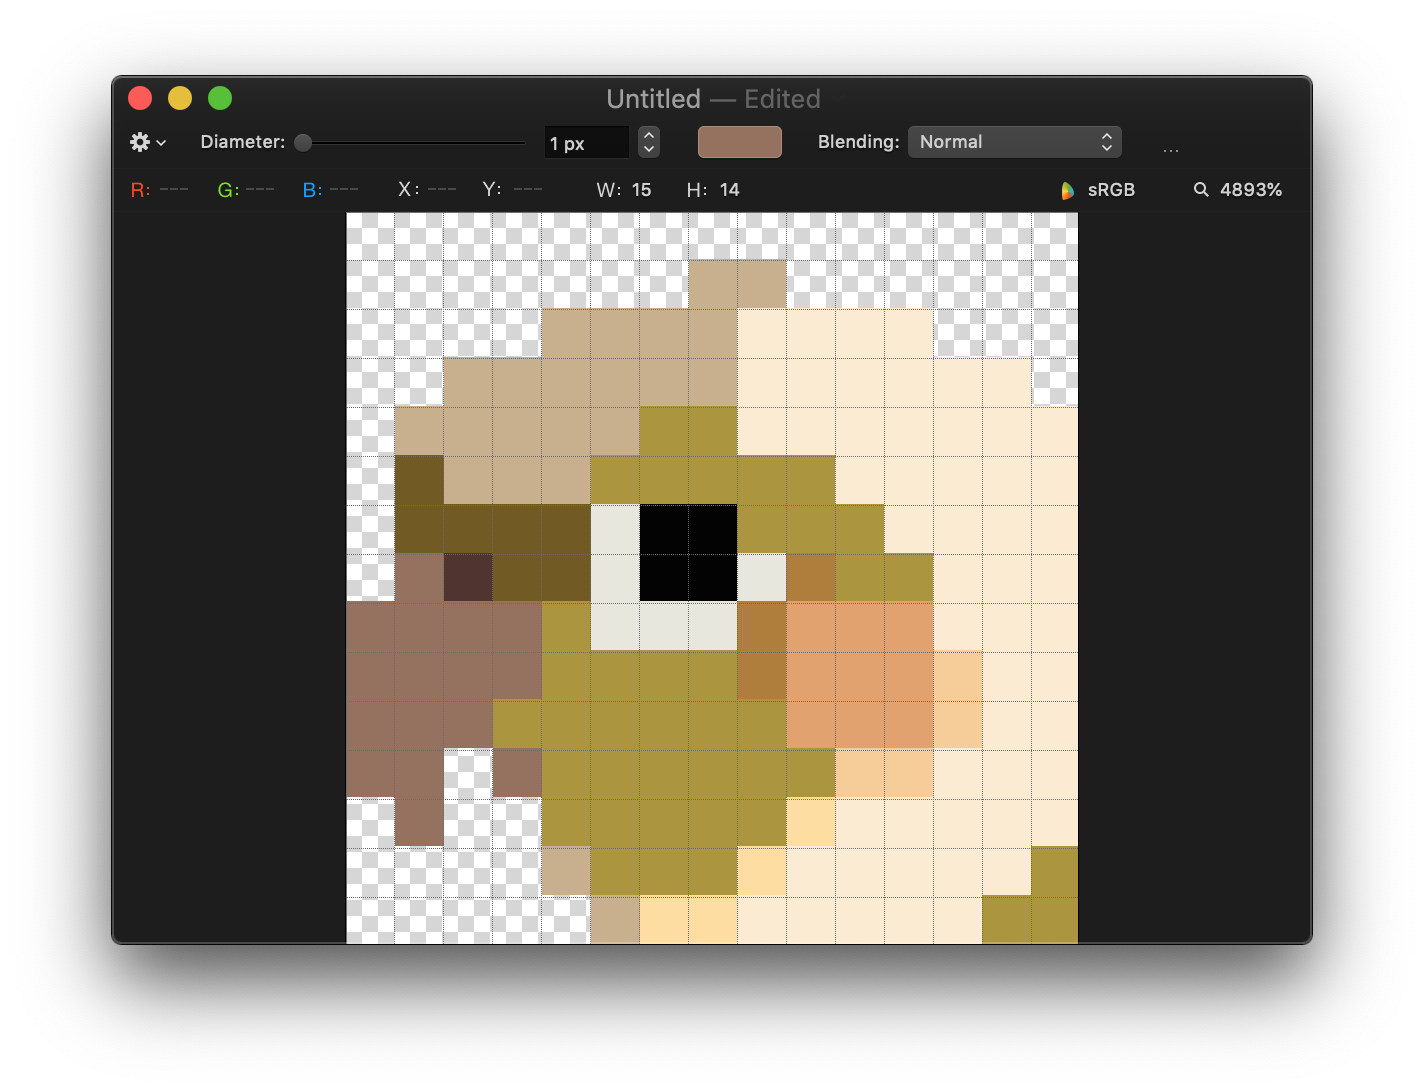The height and width of the screenshot is (1092, 1424).
Task: Click the "H: 14" height readout
Action: [x=713, y=190]
